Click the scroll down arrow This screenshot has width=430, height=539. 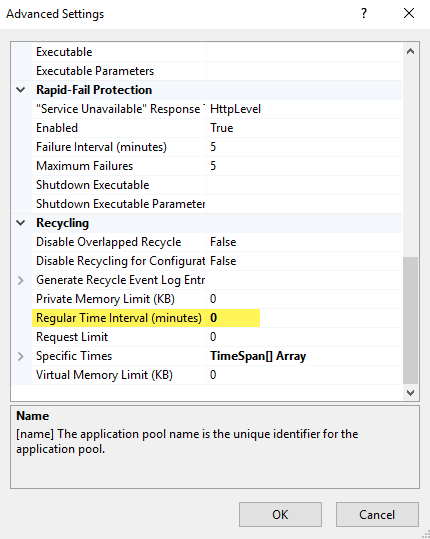point(410,392)
